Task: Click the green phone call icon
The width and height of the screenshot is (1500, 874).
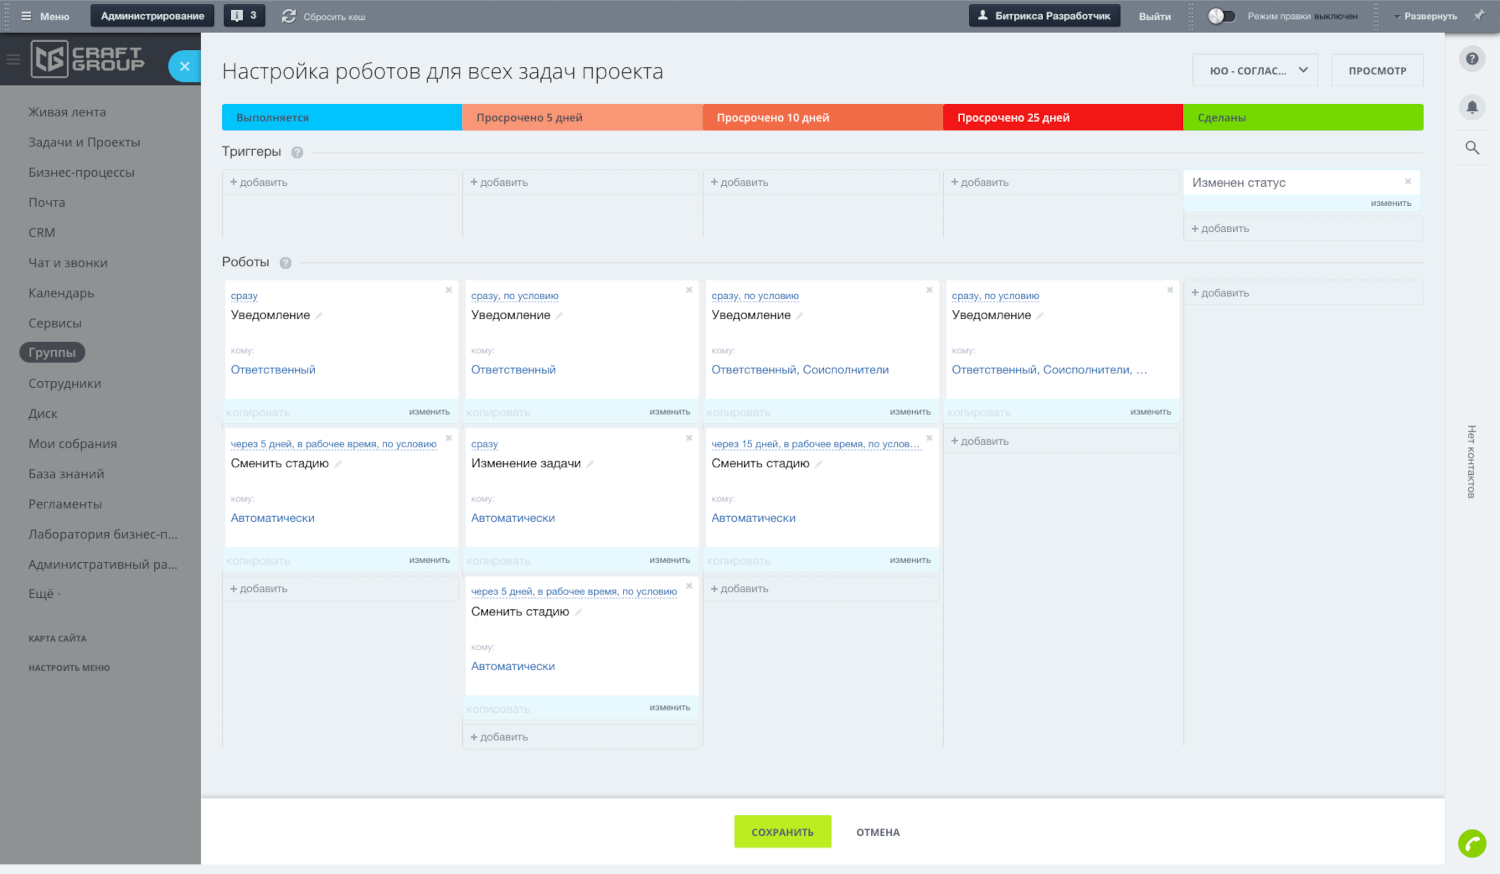Action: pos(1472,844)
